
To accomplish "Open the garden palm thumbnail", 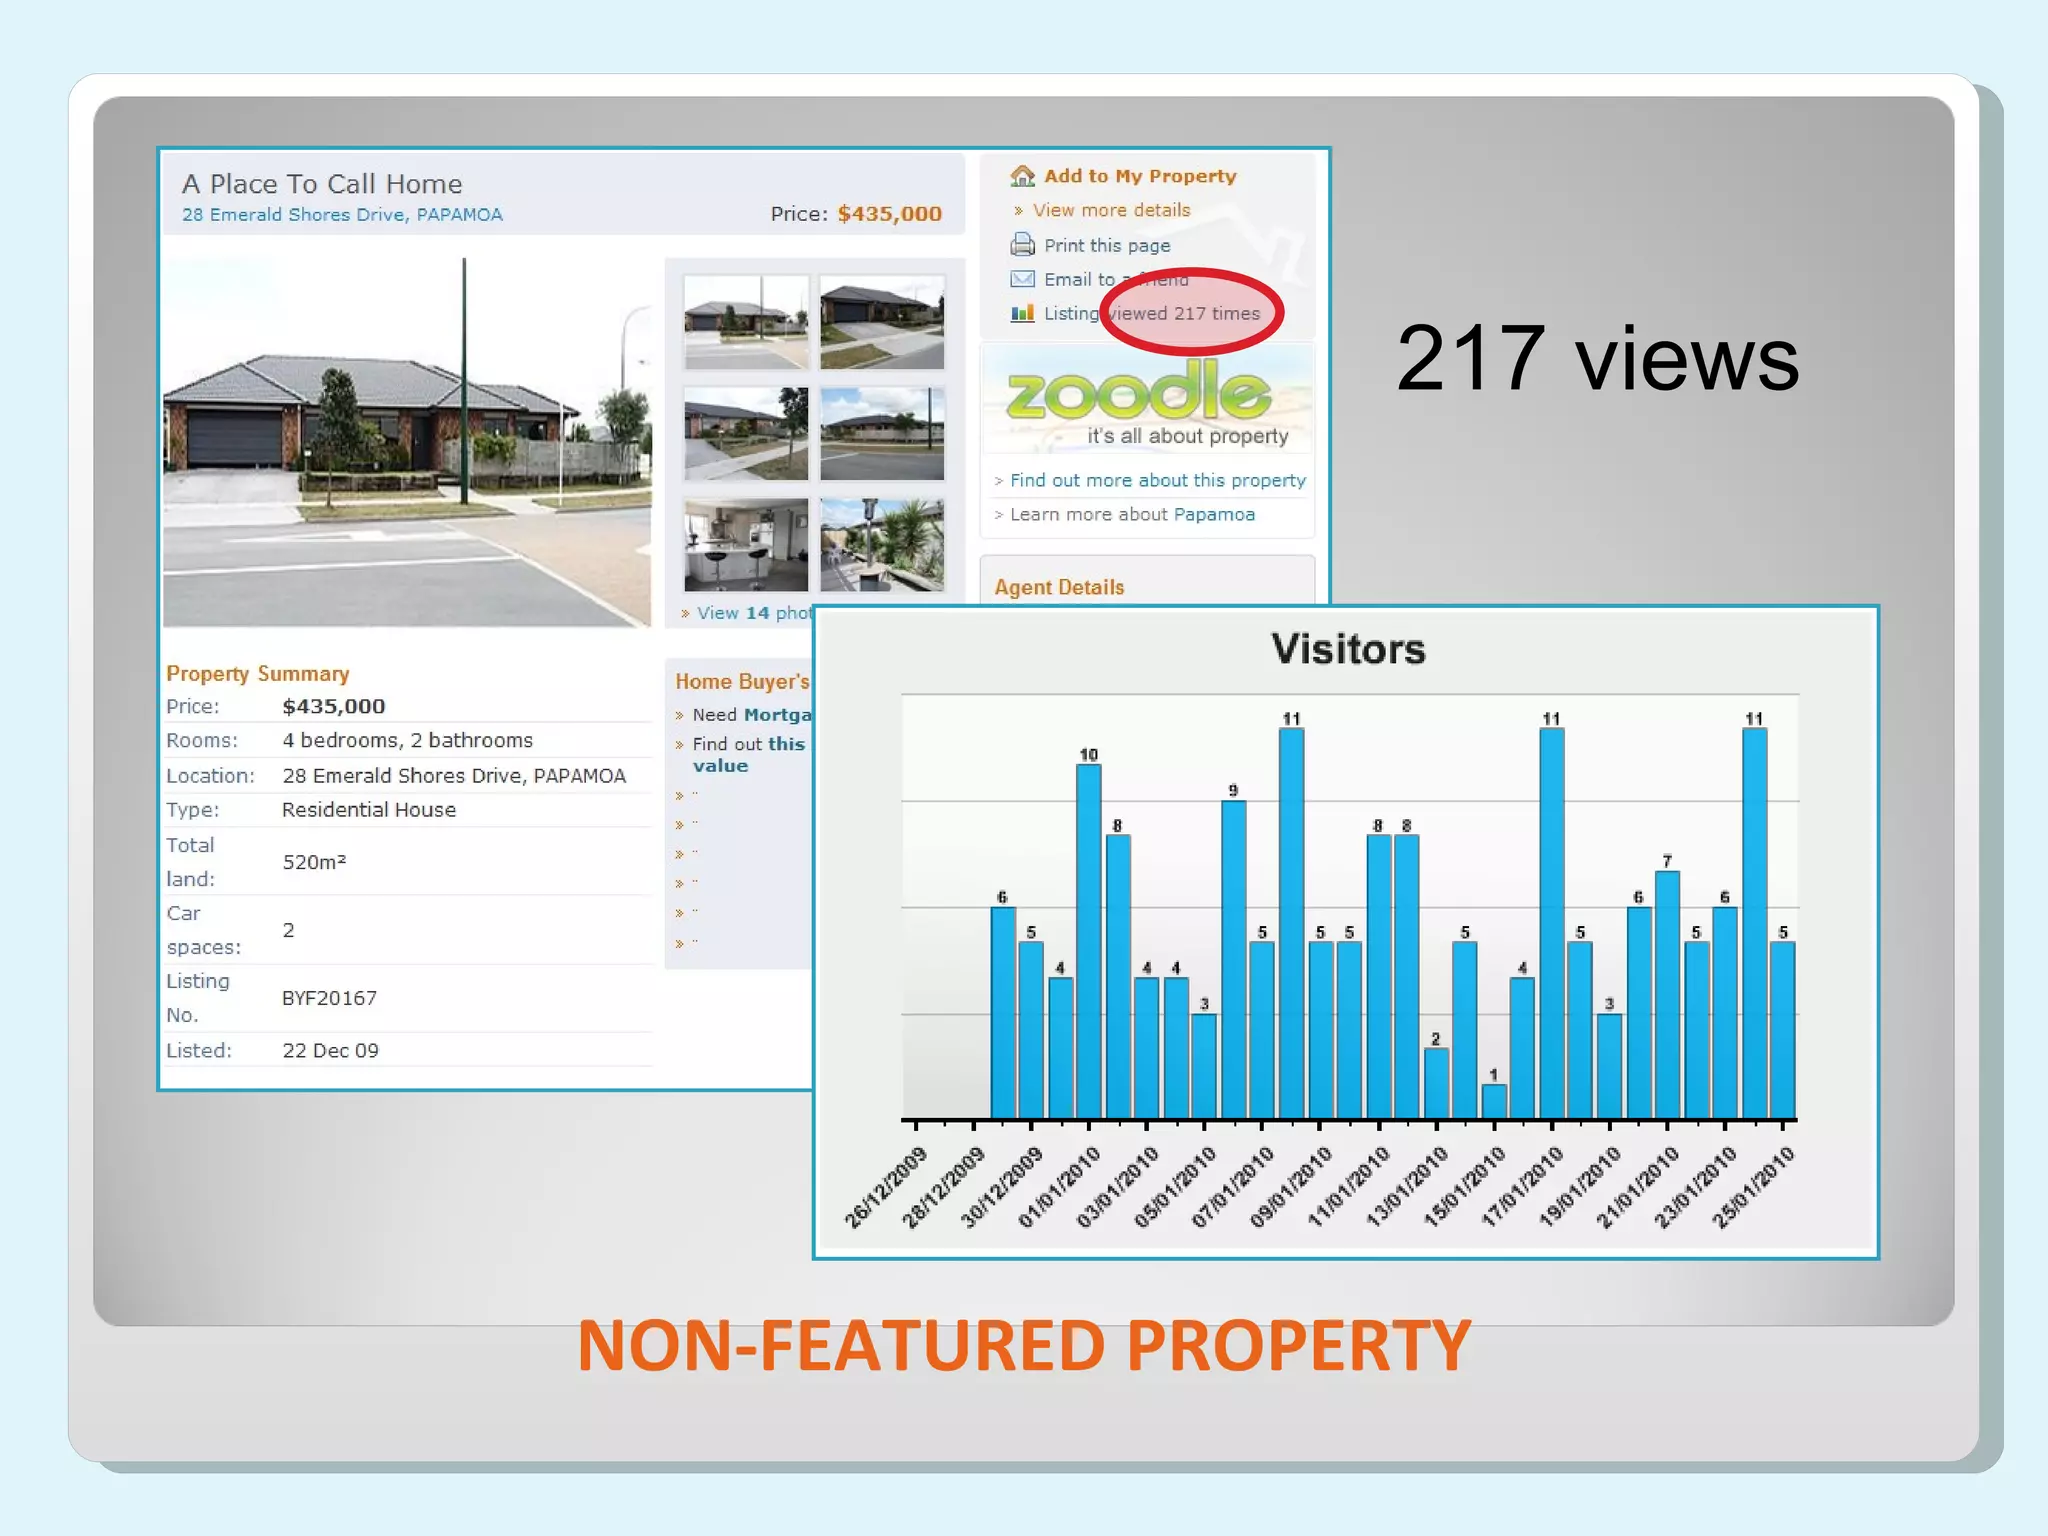I will [882, 545].
